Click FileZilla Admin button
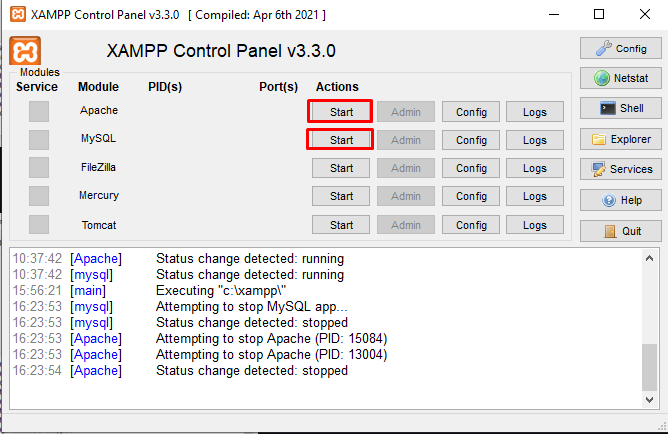 (x=406, y=168)
